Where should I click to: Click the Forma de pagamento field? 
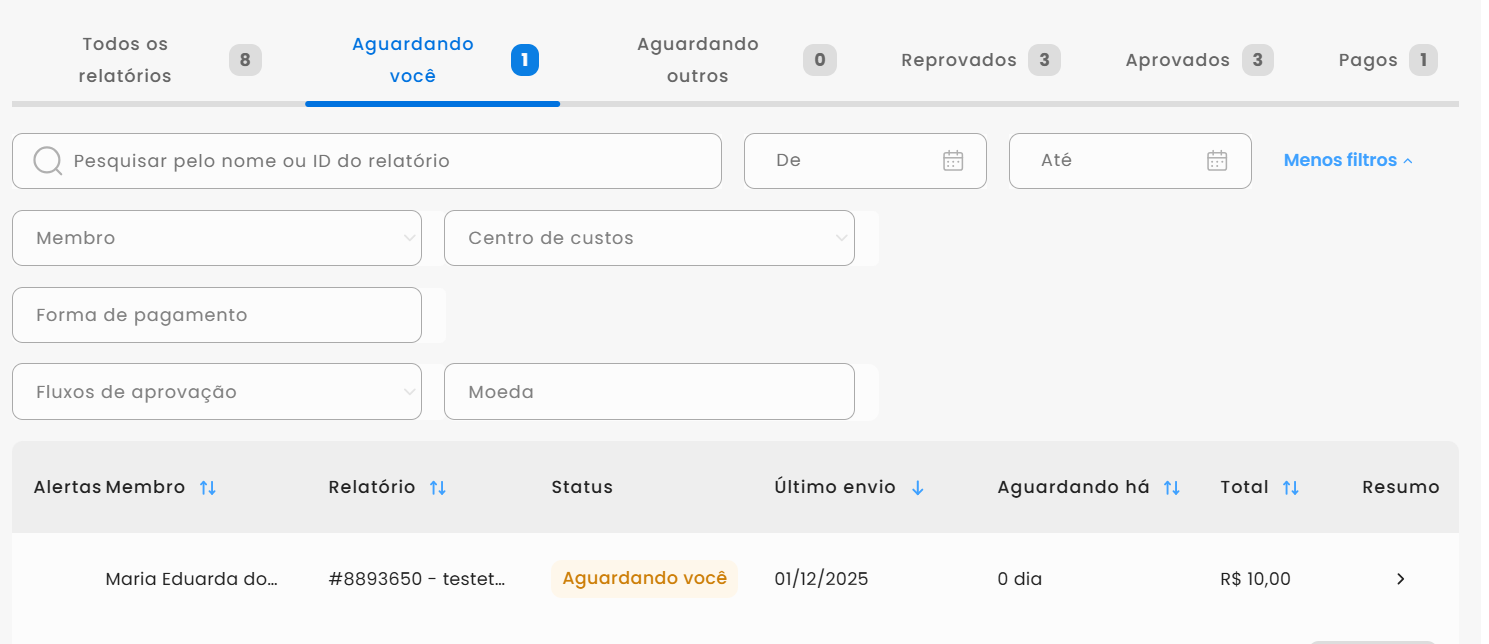tap(217, 315)
